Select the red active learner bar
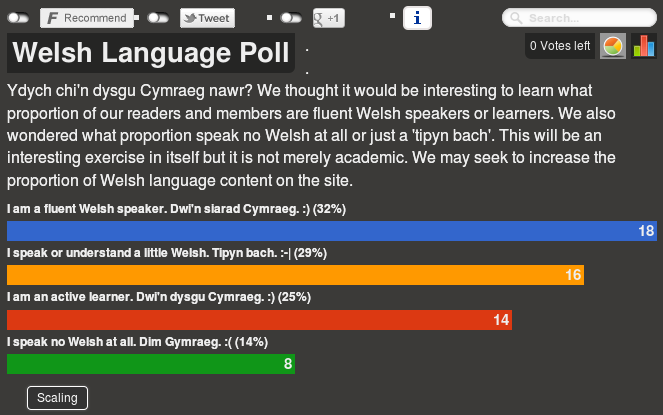The height and width of the screenshot is (415, 663). coord(260,320)
